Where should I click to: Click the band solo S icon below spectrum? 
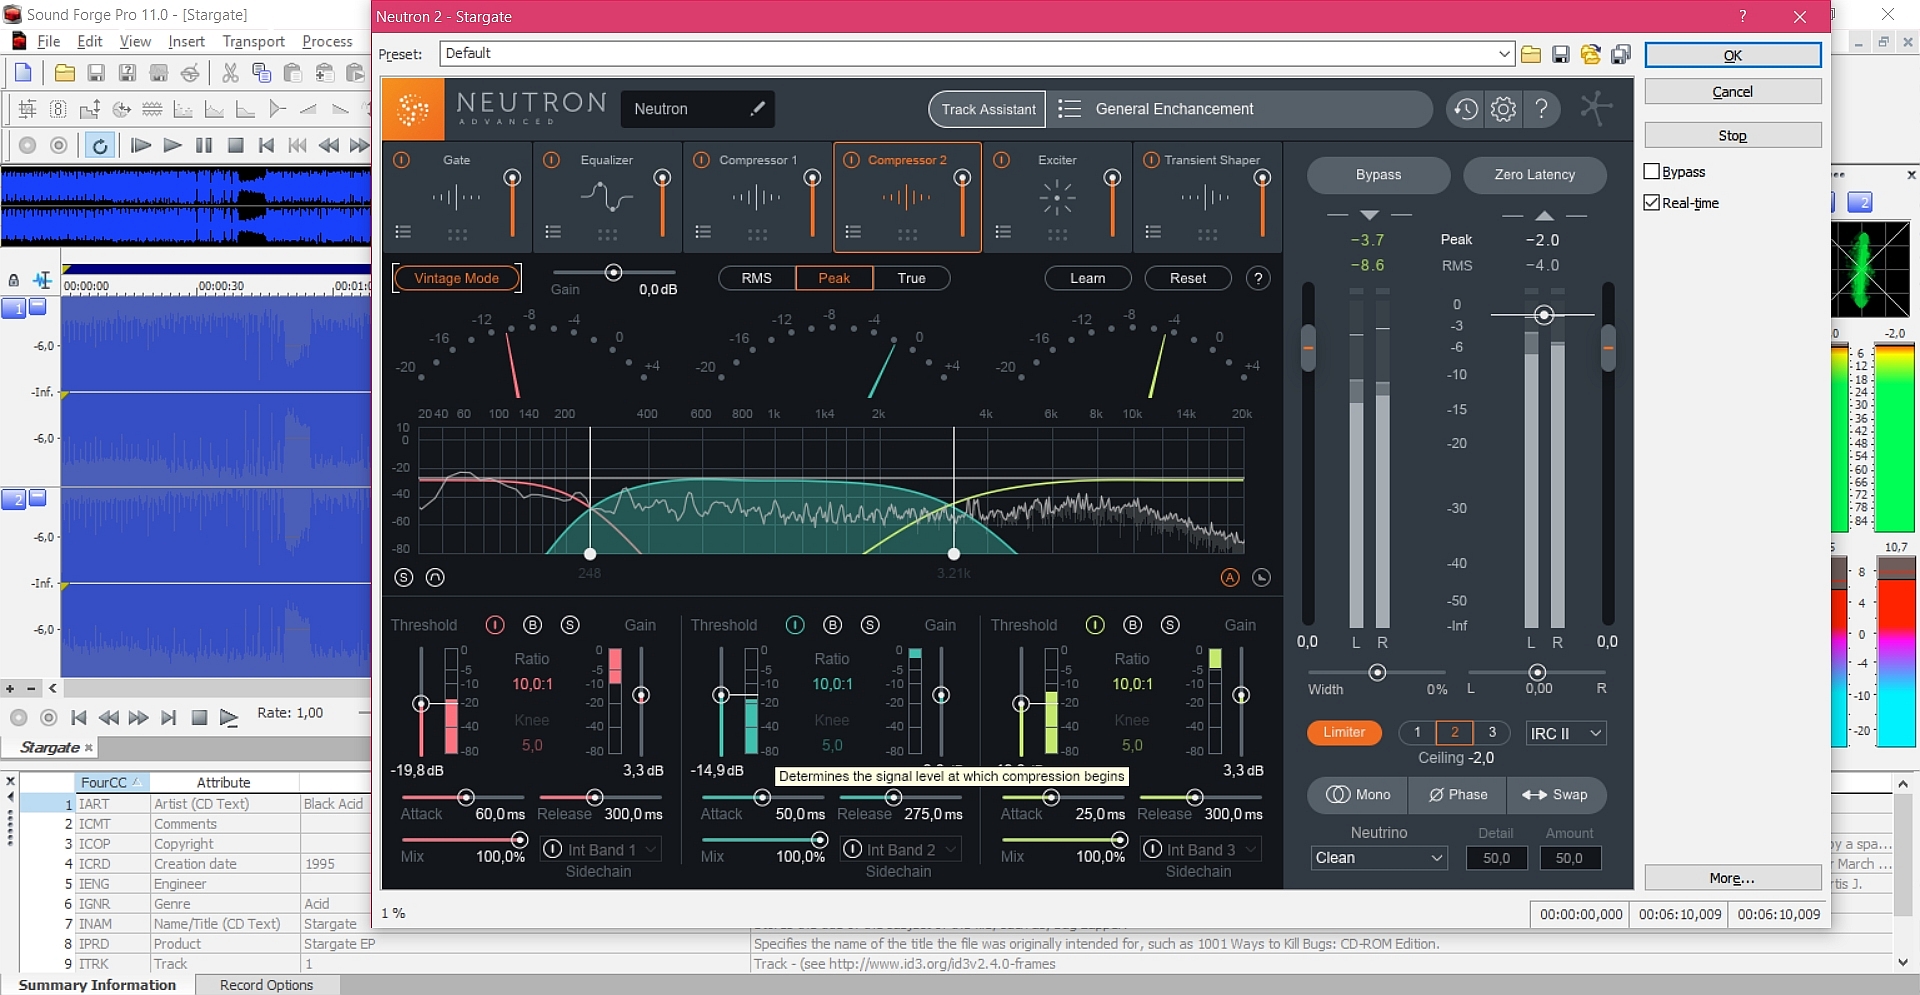click(404, 577)
